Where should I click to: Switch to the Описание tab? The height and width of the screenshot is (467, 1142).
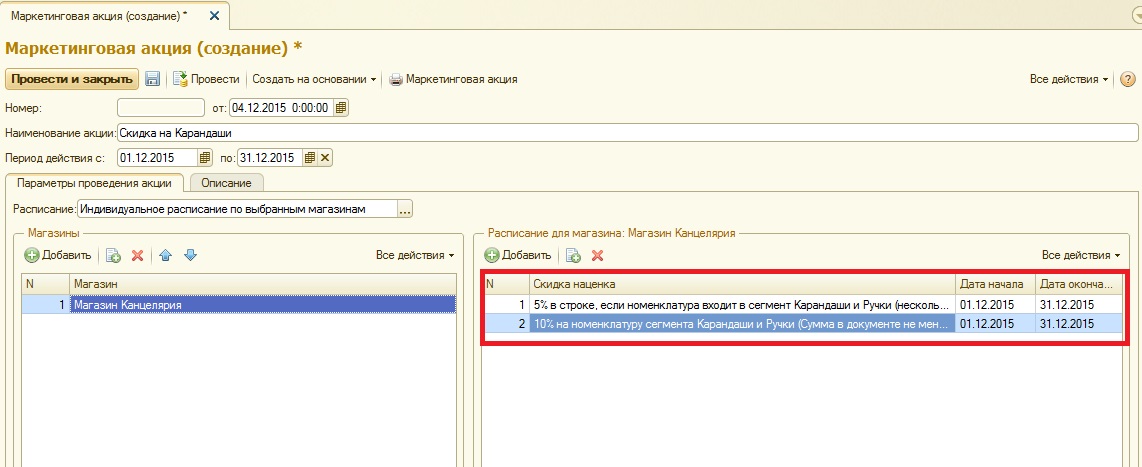tap(226, 182)
